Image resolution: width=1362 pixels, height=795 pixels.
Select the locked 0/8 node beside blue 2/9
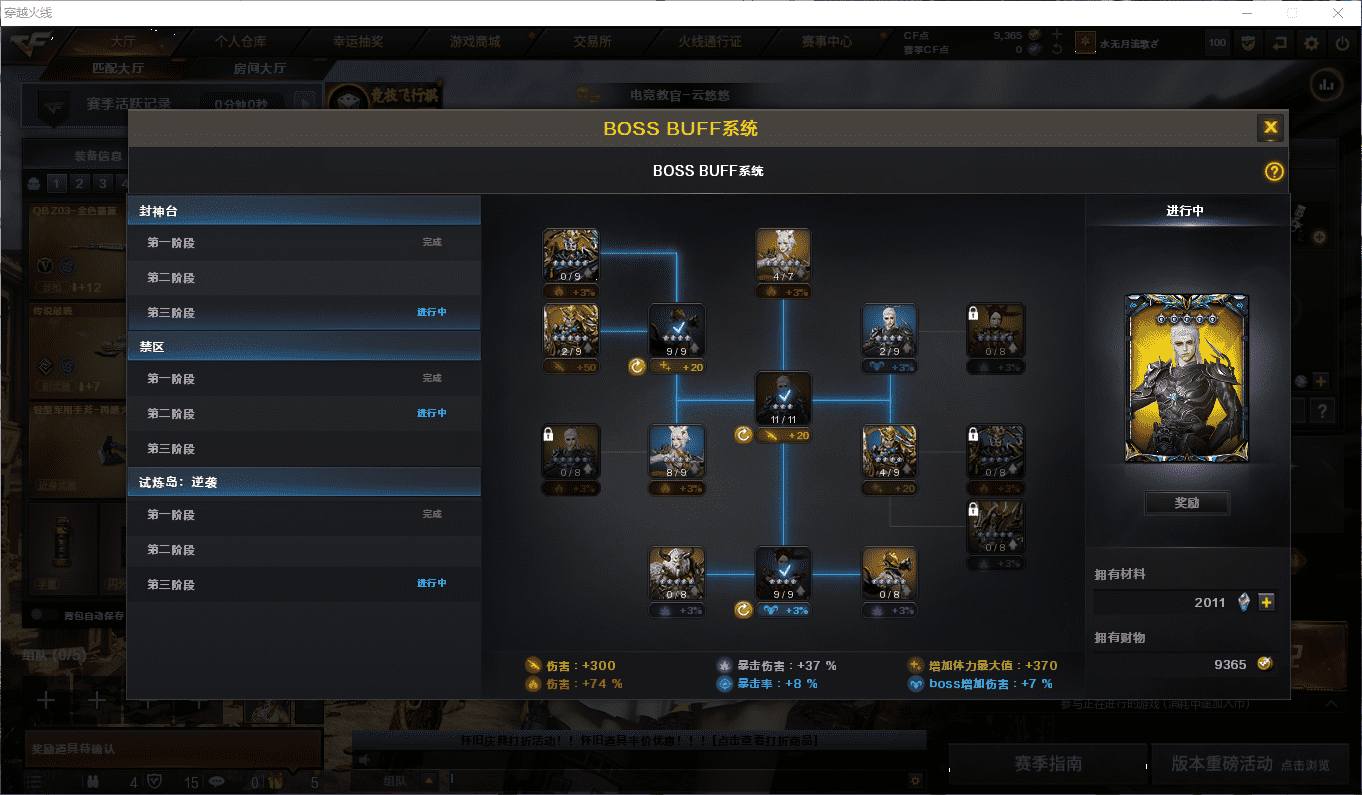click(996, 332)
